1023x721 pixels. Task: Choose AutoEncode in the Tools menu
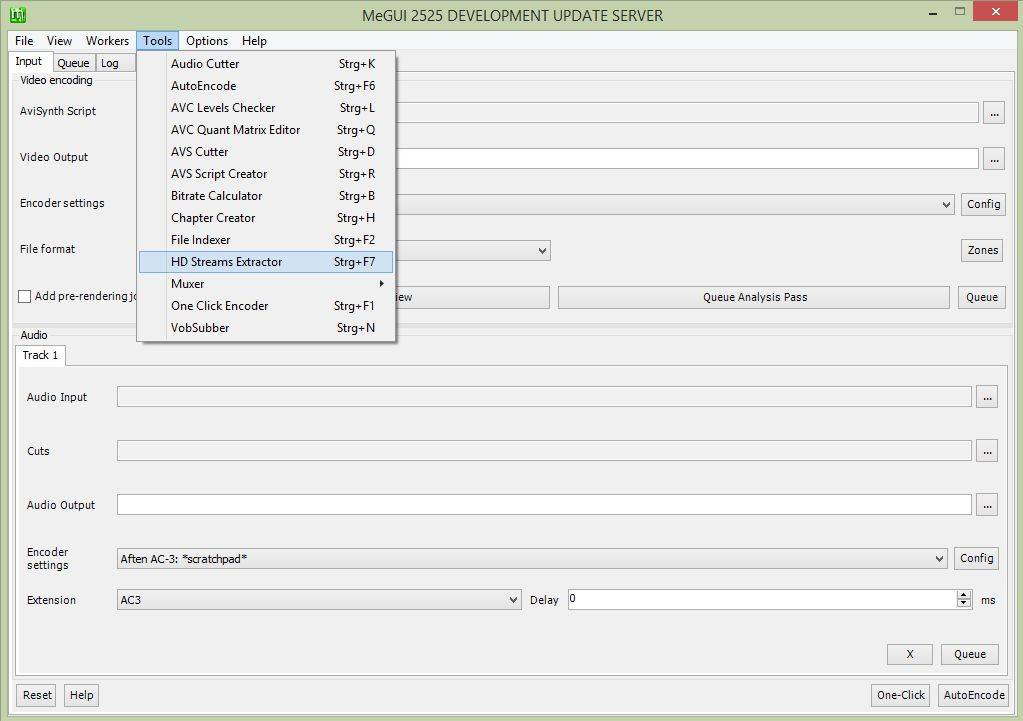point(266,85)
